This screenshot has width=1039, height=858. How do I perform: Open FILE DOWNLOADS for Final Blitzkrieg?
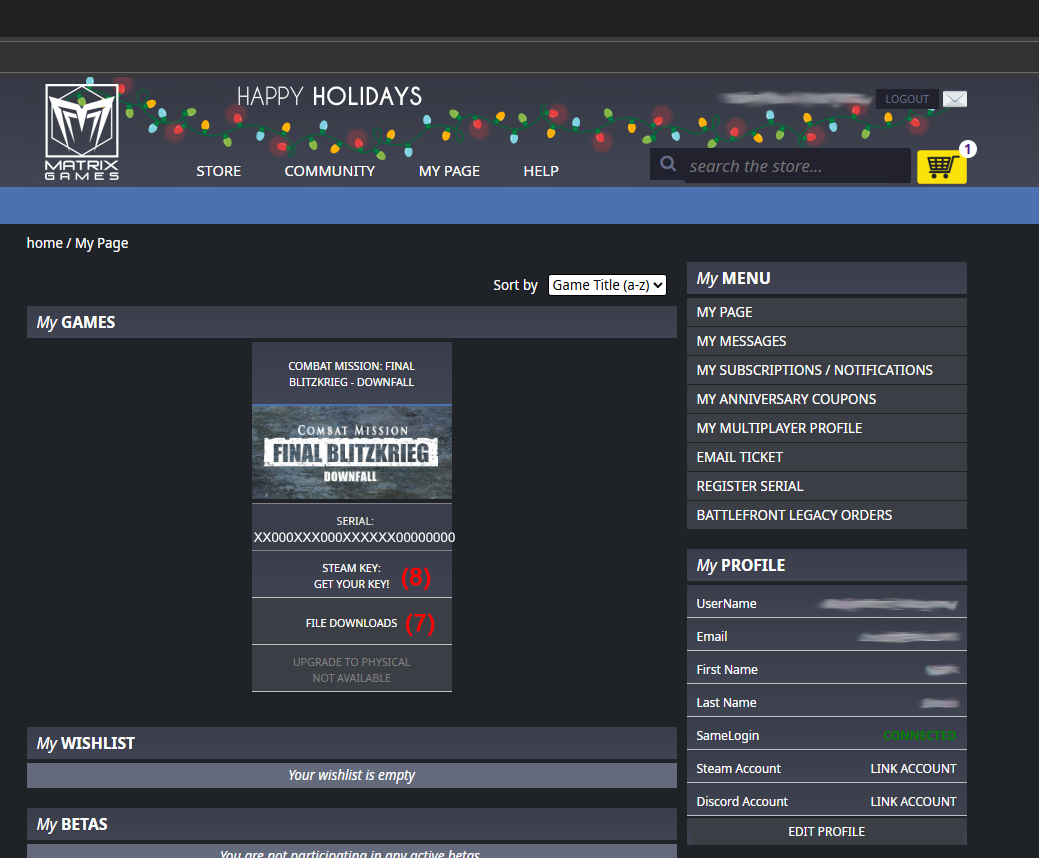point(351,623)
